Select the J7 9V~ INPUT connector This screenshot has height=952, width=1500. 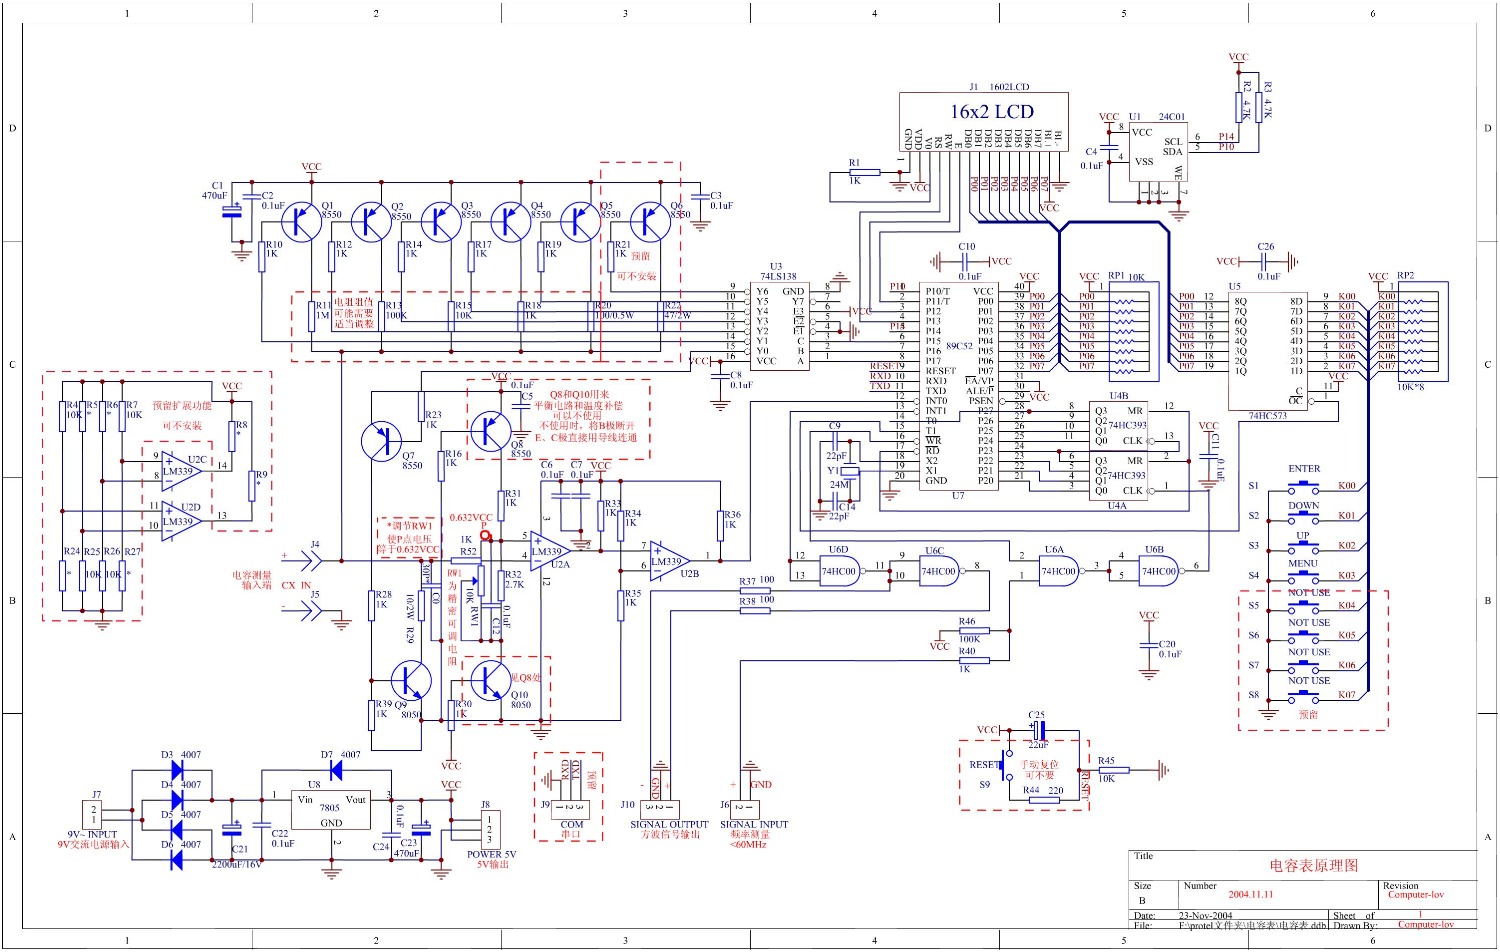(x=94, y=815)
